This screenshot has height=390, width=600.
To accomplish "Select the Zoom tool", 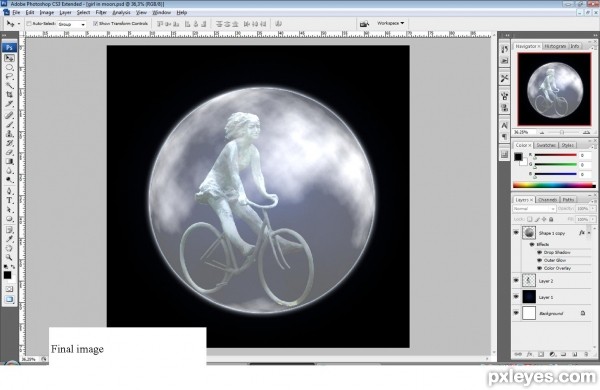I will click(9, 258).
